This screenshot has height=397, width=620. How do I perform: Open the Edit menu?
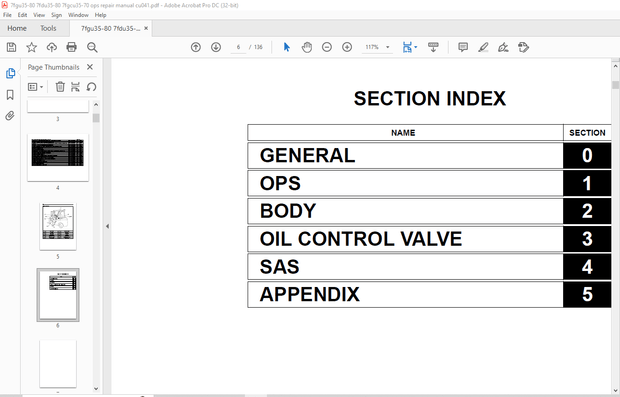pyautogui.click(x=22, y=15)
